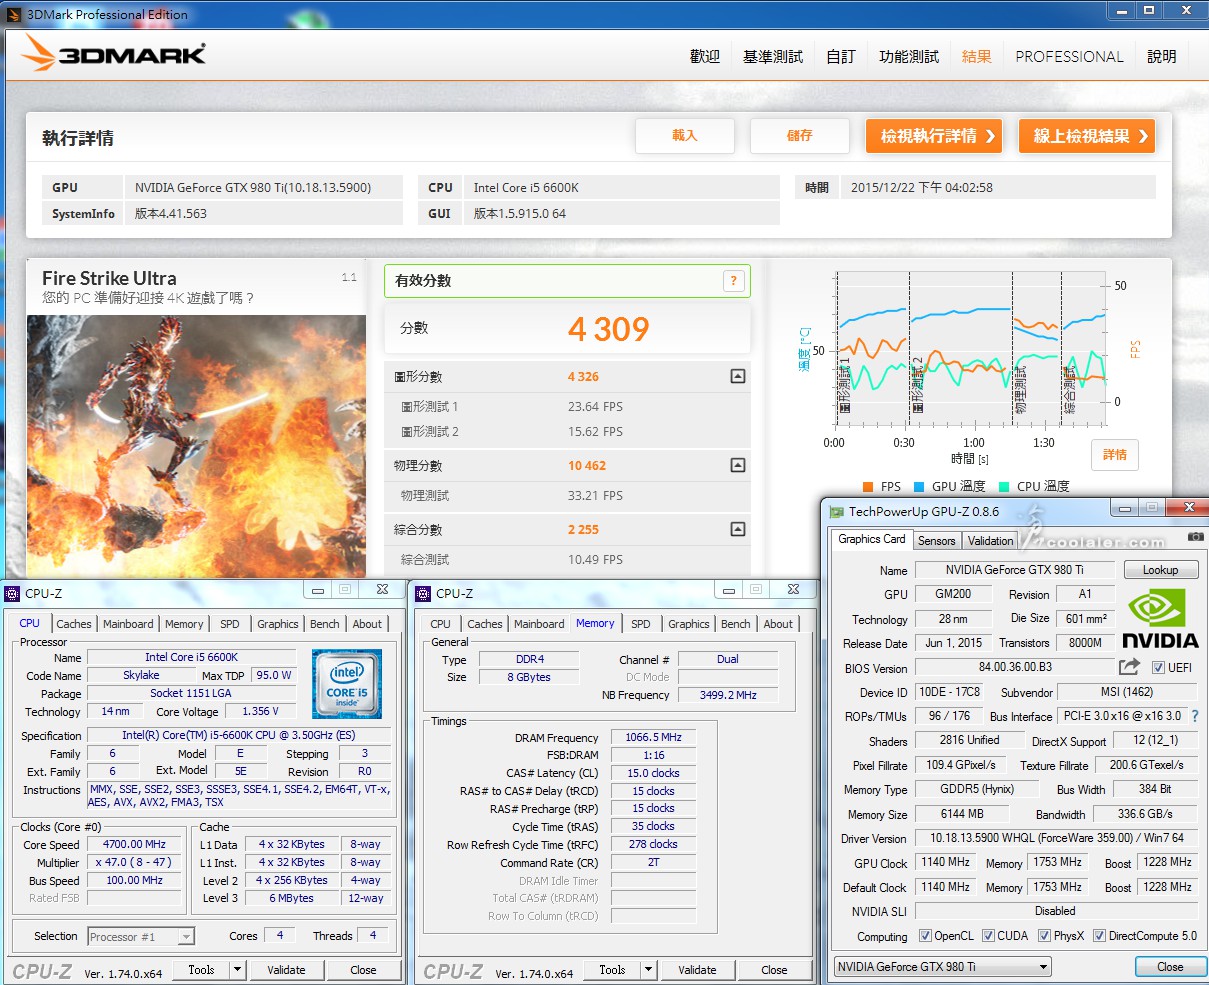1209x985 pixels.
Task: Open Tools dropdown arrow in left CPU-Z
Action: 237,969
